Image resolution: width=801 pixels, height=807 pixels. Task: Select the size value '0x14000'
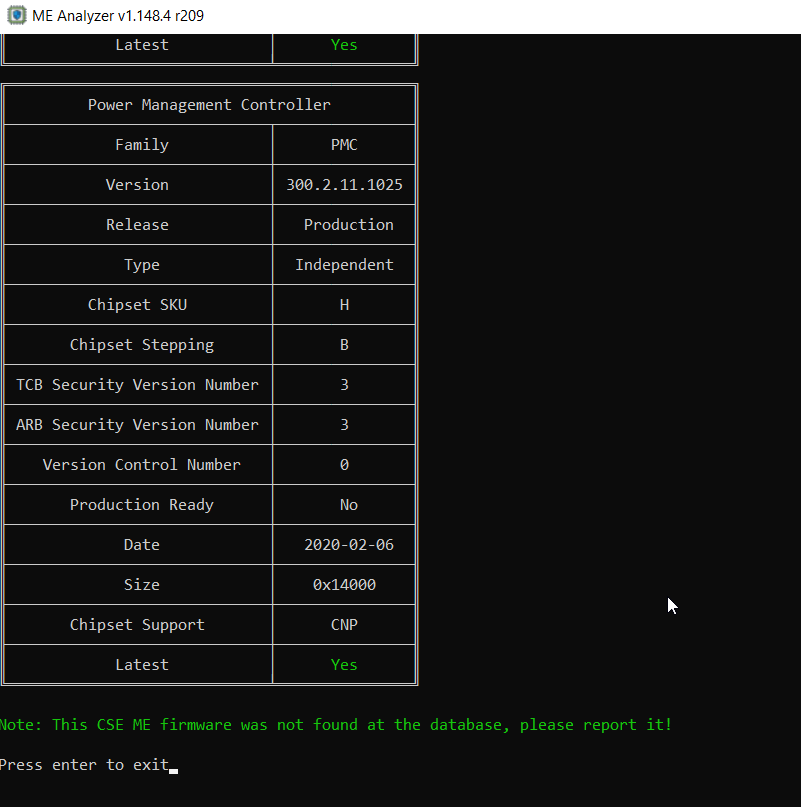344,585
